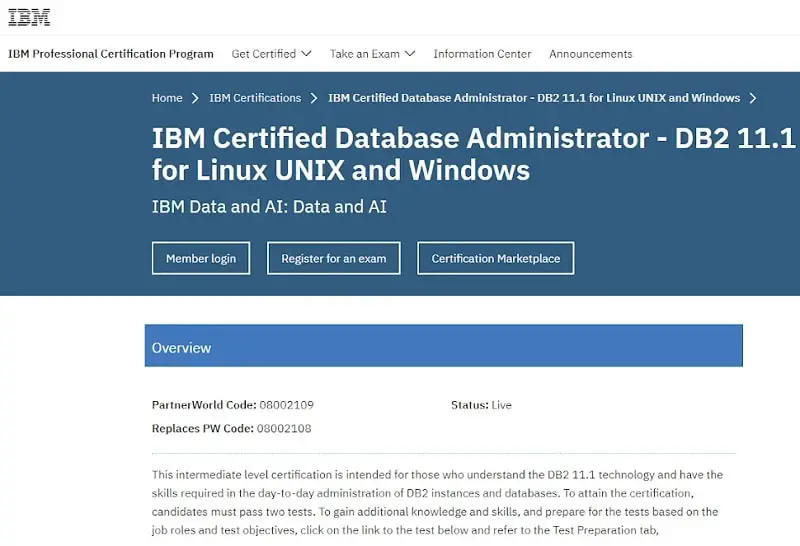The image size is (800, 546).
Task: Click PartnerWorld Code 08002109 value
Action: 286,405
